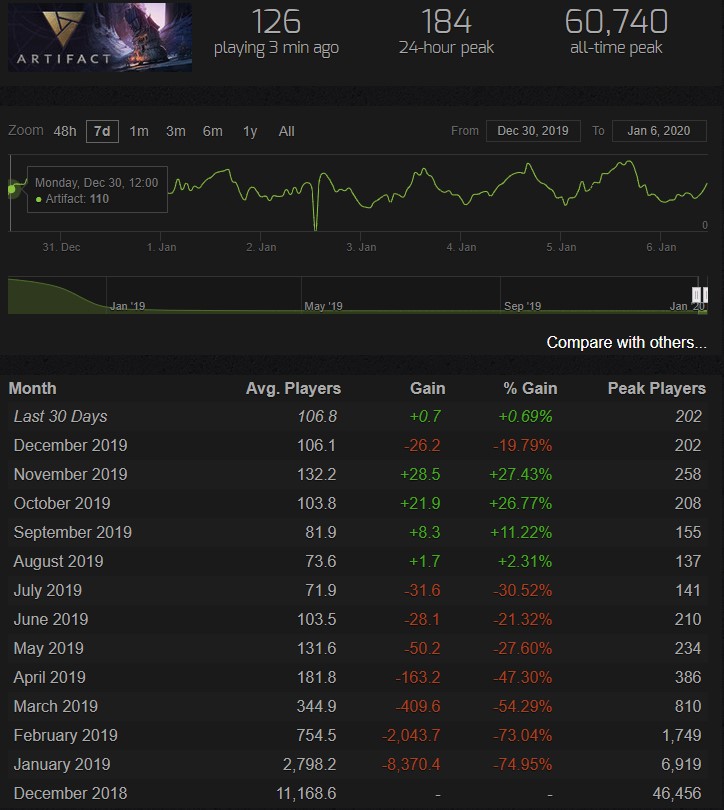Viewport: 724px width, 810px height.
Task: Select the June 2019 row label
Action: [51, 619]
